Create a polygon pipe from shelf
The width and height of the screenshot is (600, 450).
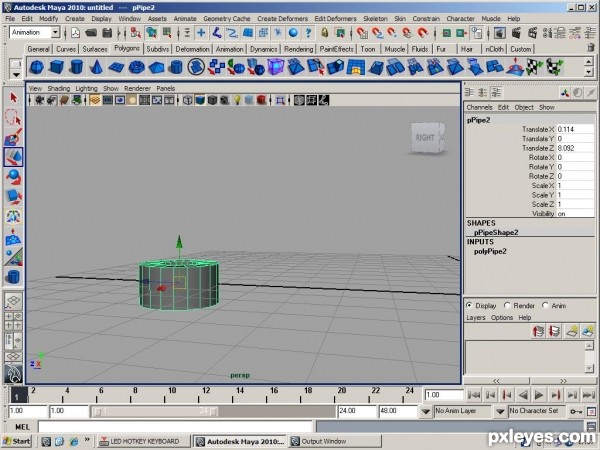(x=176, y=67)
